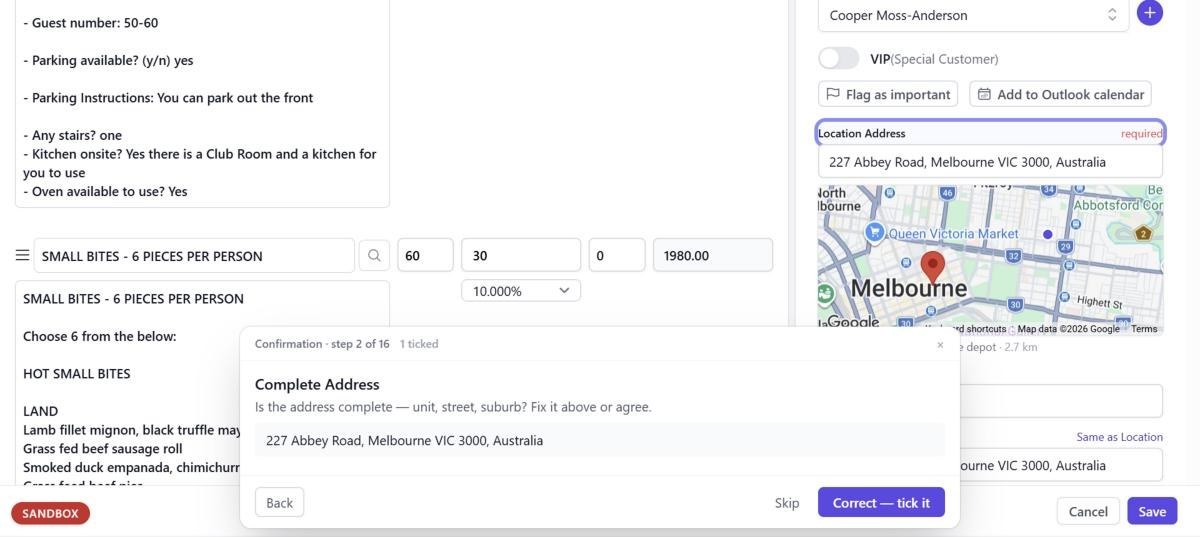The width and height of the screenshot is (1200, 537).
Task: Click the 'Oven available to use? Yes' line
Action: [x=105, y=191]
